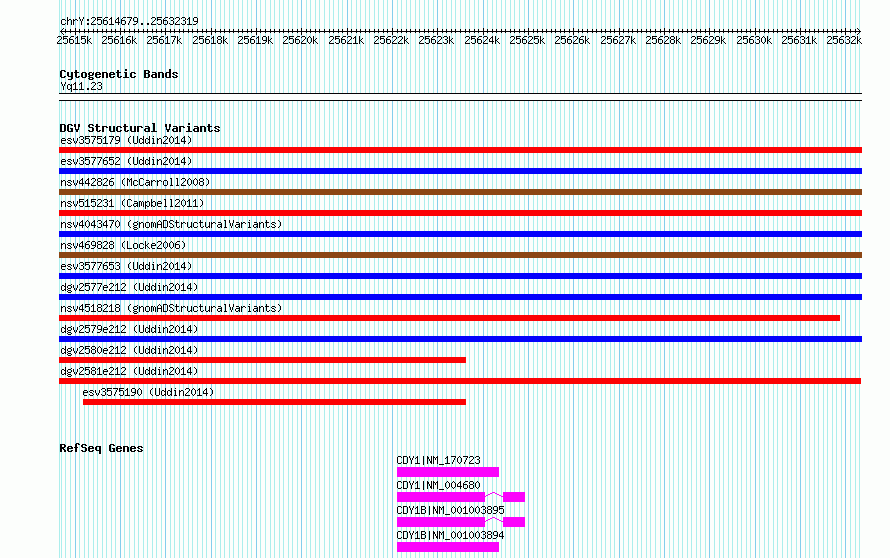The image size is (890, 558).
Task: Click the blue bar under dgv2577e212 (Uddin2014)
Action: pyautogui.click(x=460, y=297)
